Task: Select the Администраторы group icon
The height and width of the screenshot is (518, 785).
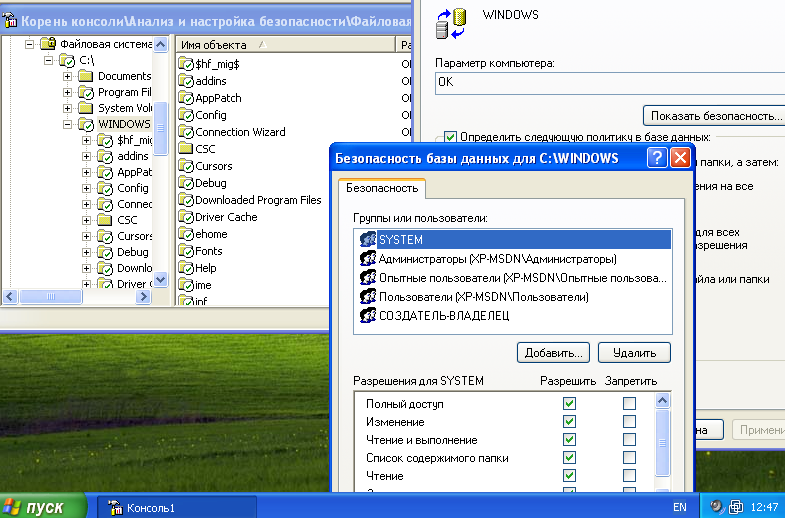Action: (x=367, y=258)
